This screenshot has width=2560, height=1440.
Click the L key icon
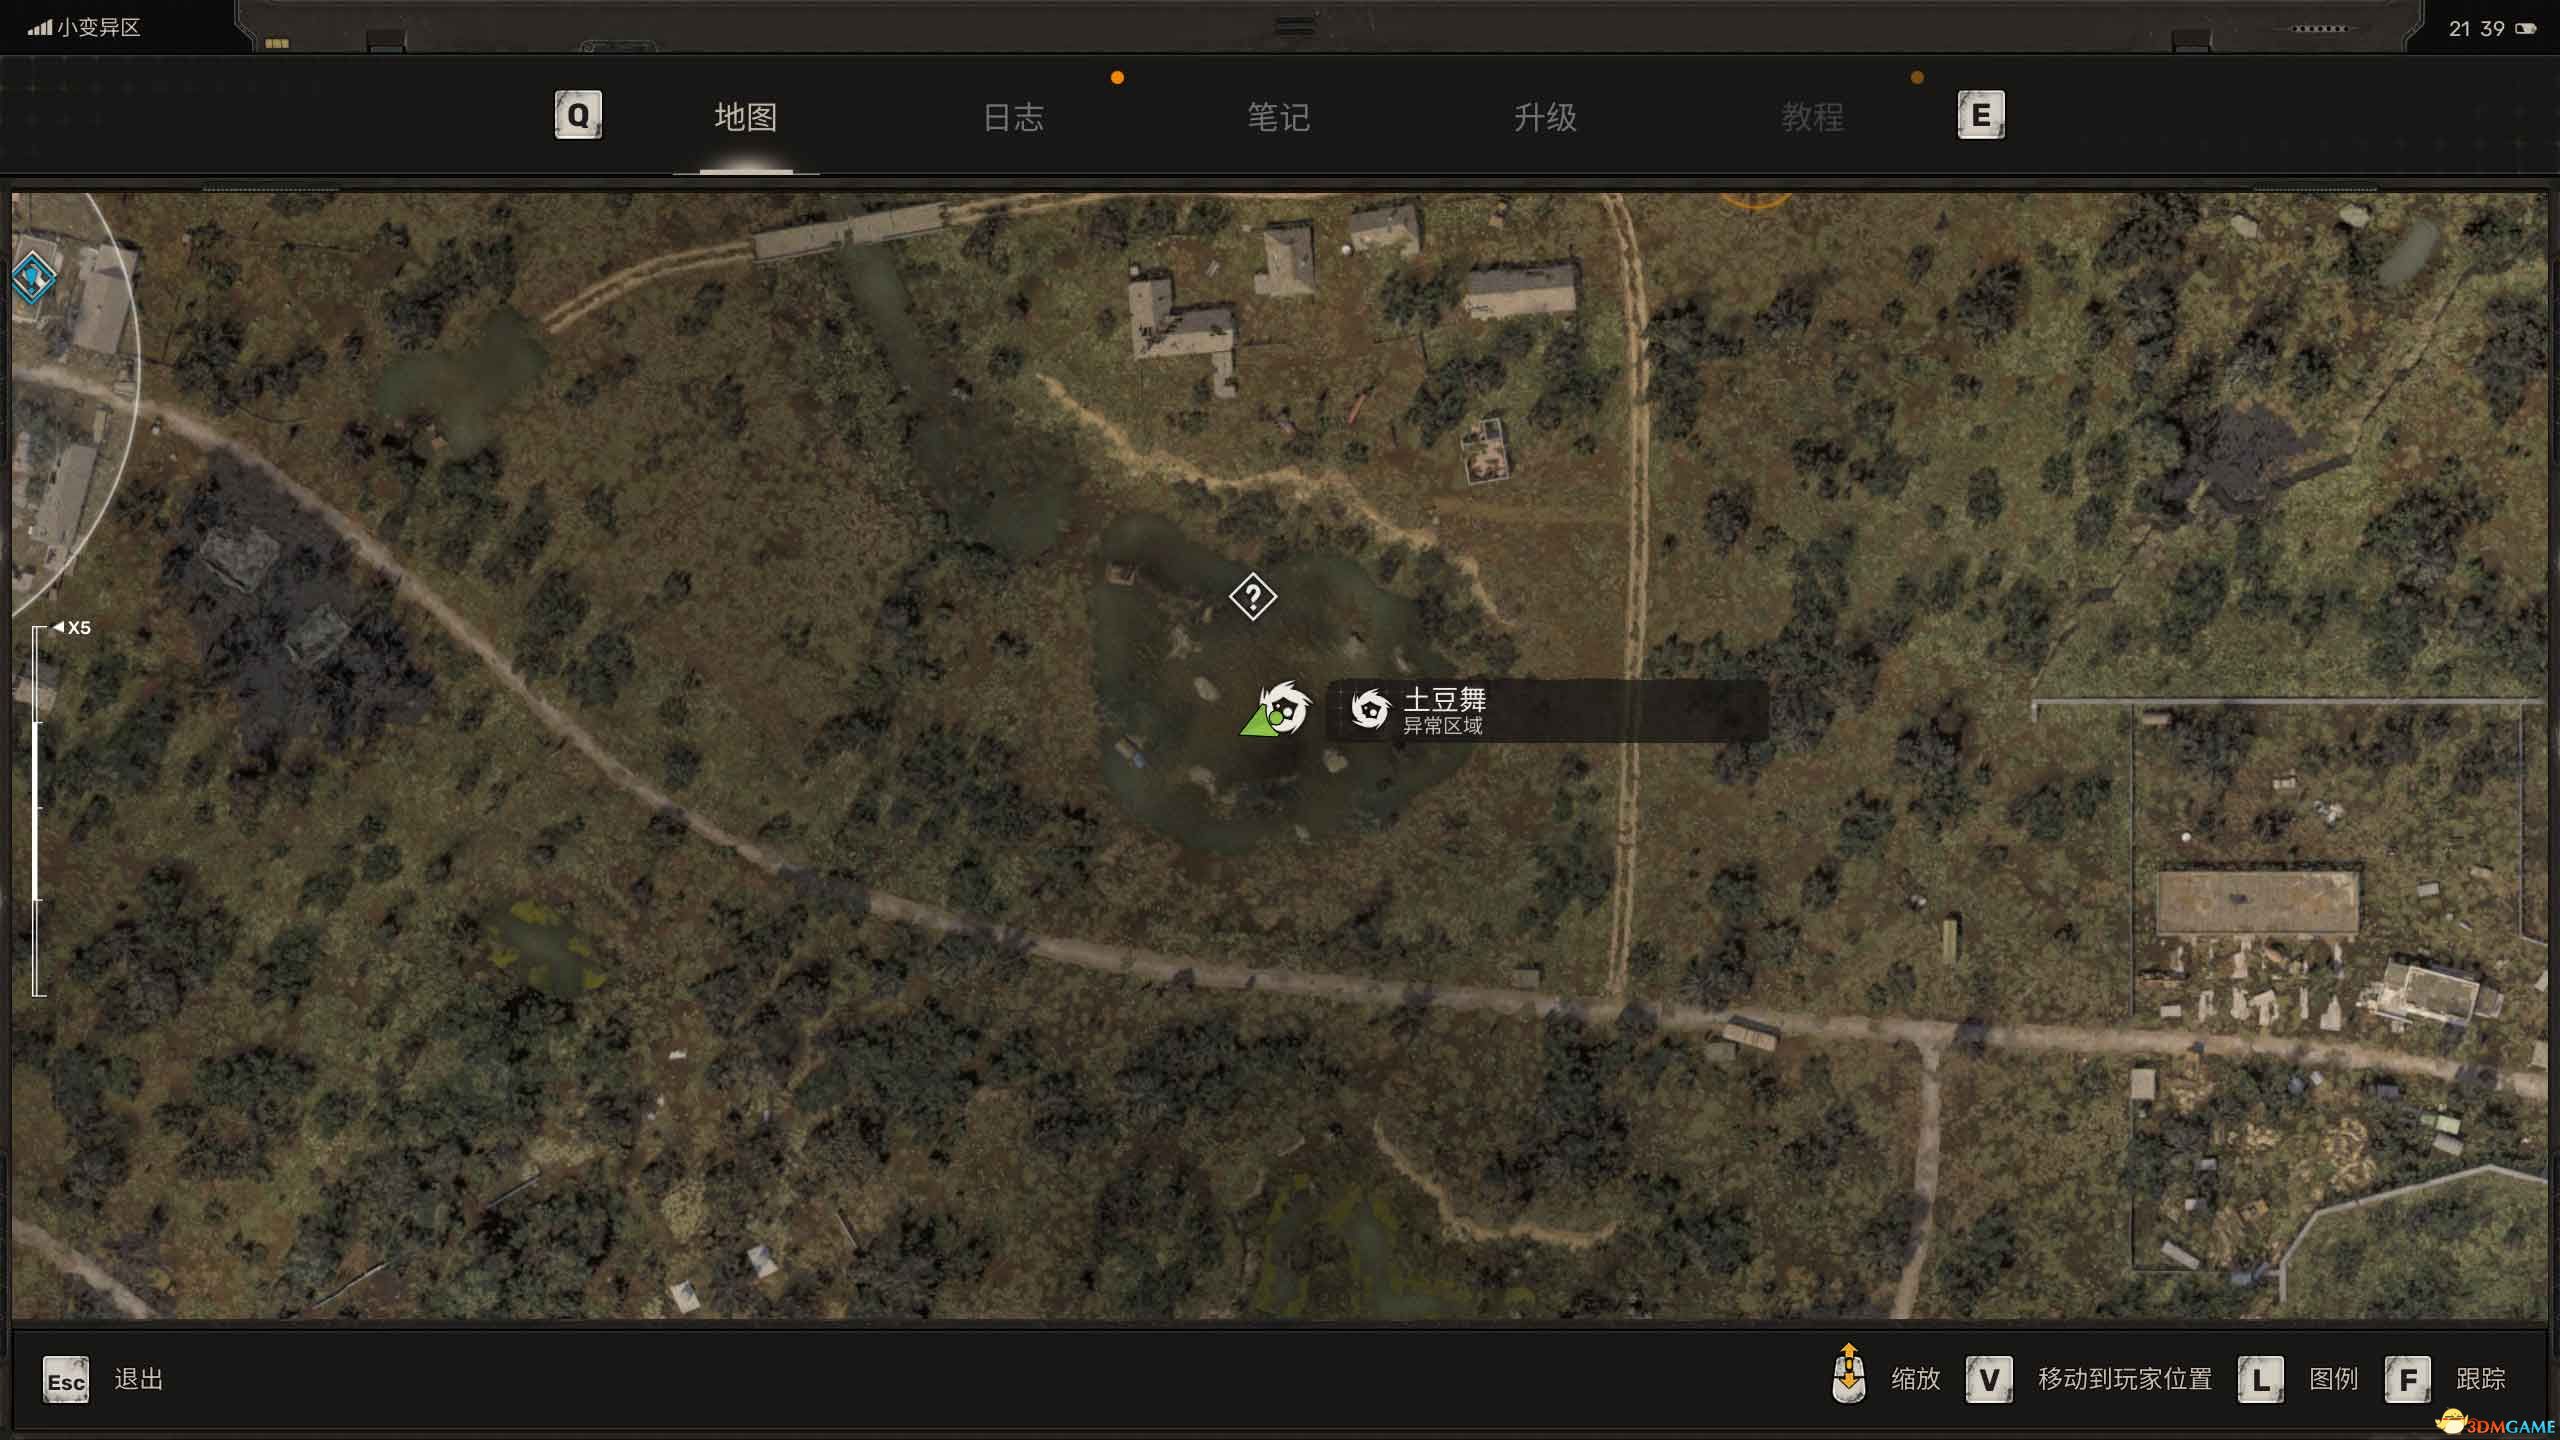point(2261,1380)
